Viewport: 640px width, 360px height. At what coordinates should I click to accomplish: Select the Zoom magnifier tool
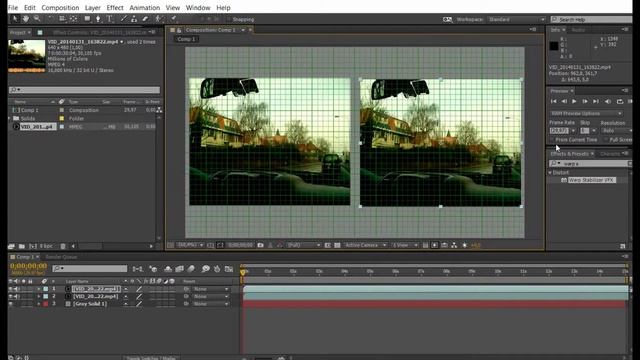pyautogui.click(x=37, y=19)
